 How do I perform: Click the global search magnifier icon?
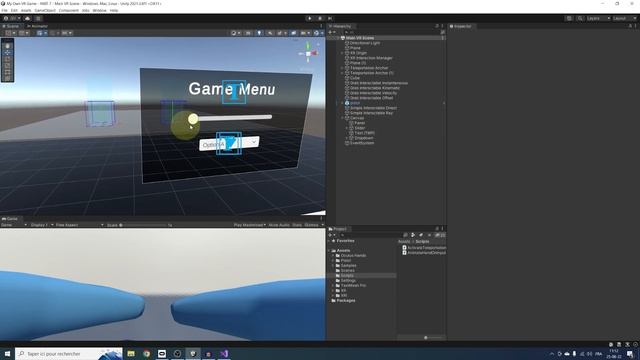580,18
